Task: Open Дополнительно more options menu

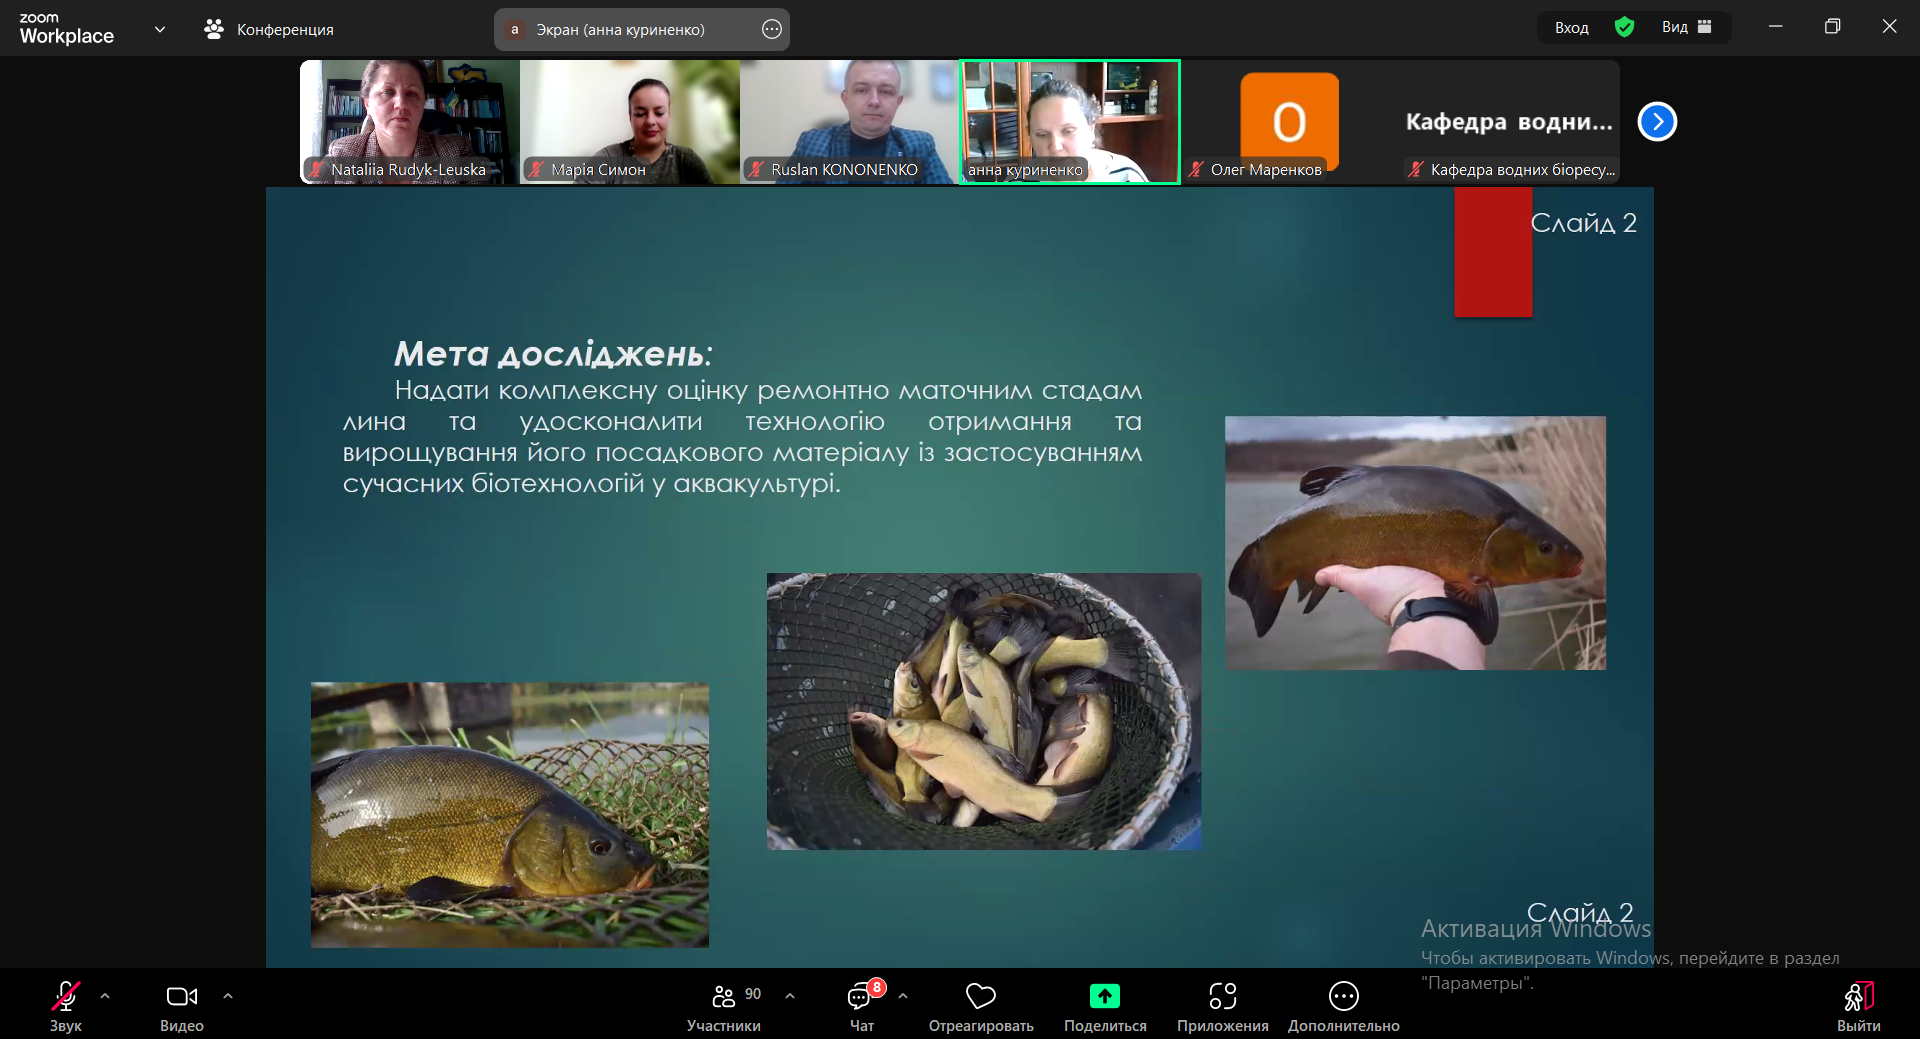Action: point(1344,1005)
